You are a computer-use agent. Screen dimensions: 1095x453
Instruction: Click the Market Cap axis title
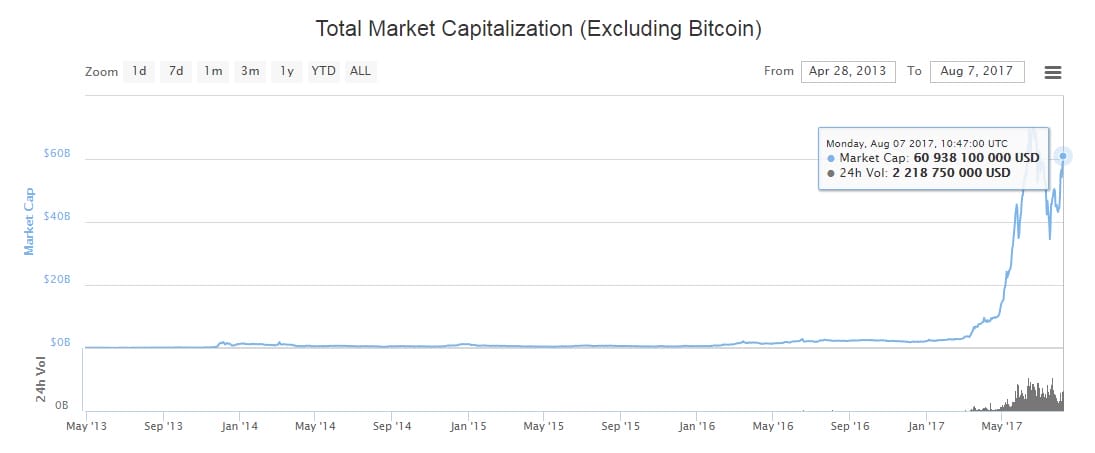pos(29,221)
